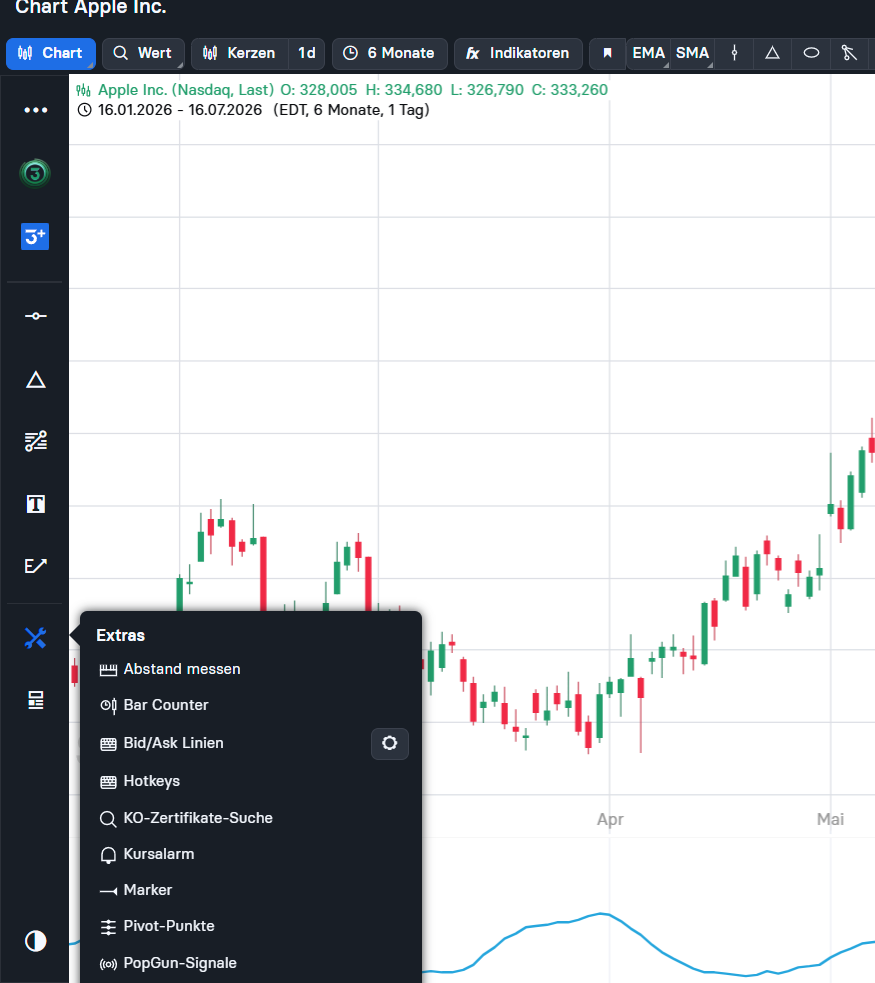
Task: Select Kursalarm in Extras menu
Action: (x=251, y=854)
